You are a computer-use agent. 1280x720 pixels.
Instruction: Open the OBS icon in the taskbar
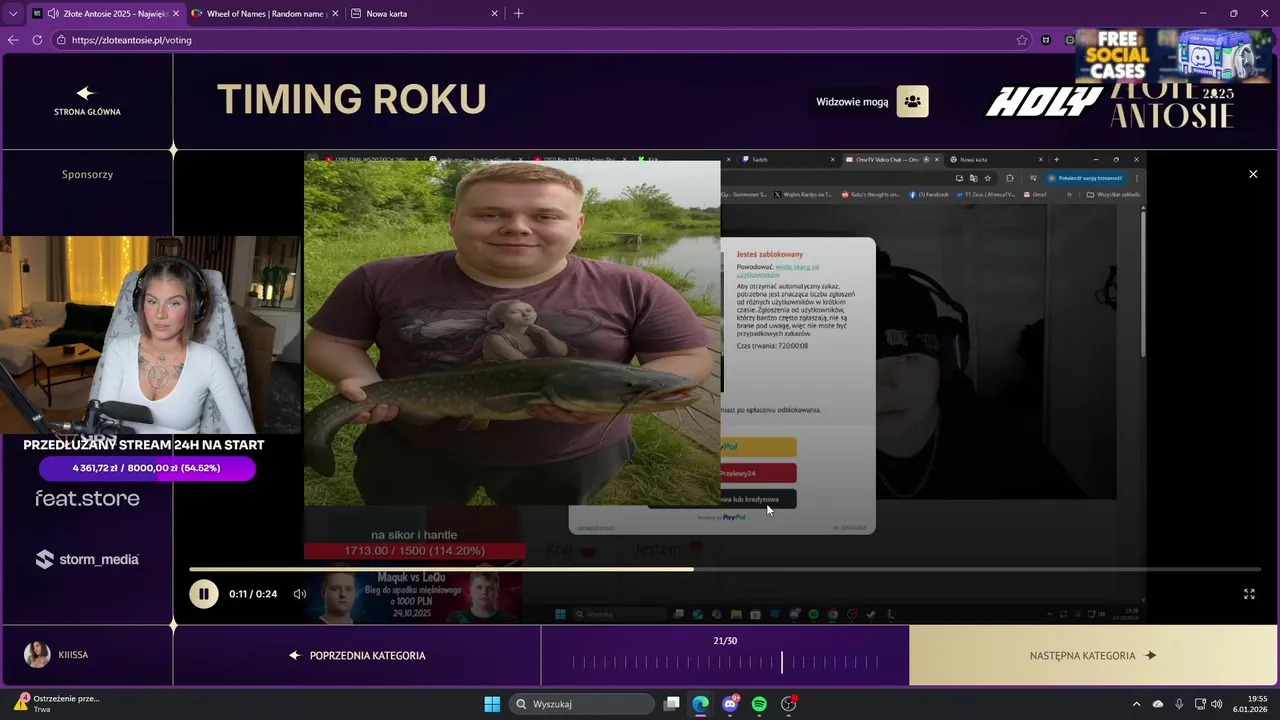pos(788,704)
